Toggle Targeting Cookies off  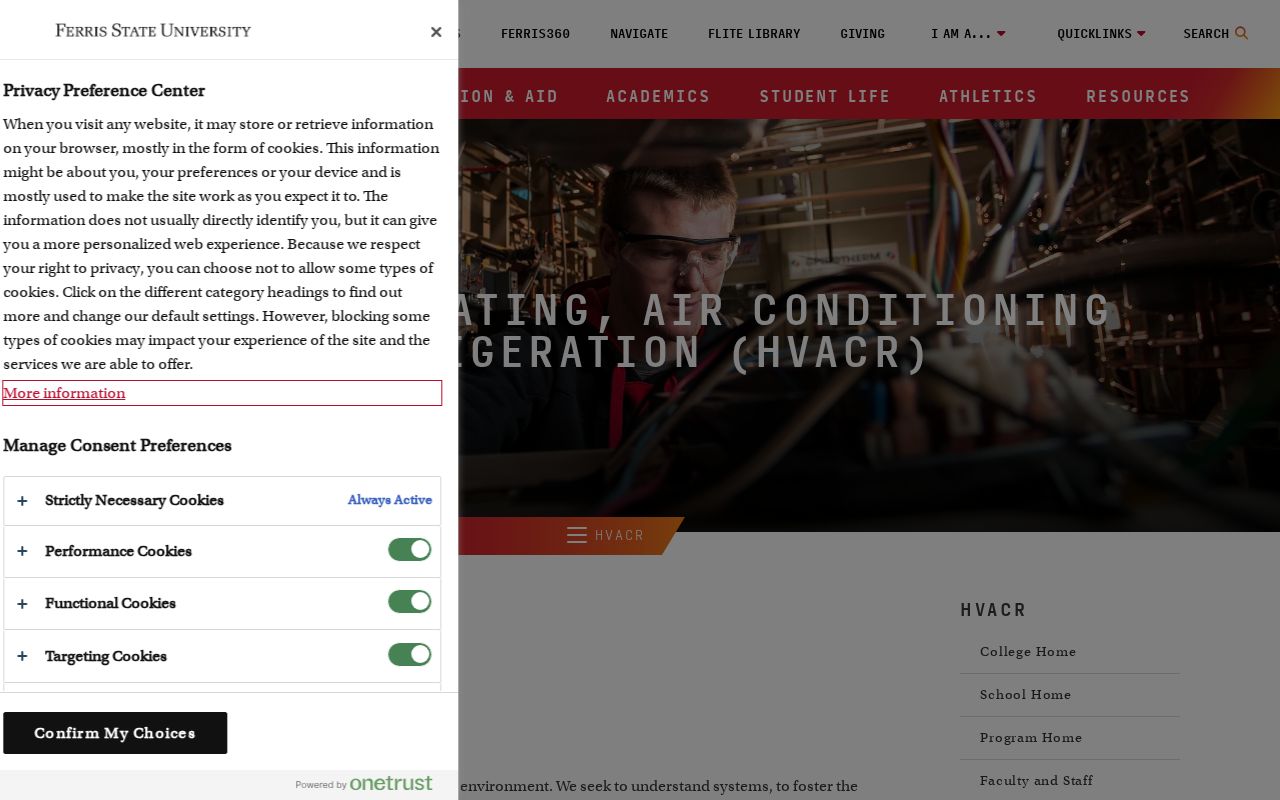410,655
